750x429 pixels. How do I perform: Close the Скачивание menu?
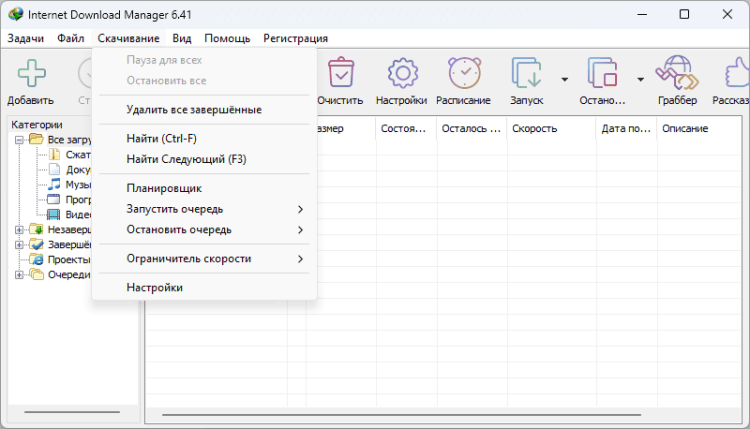point(129,38)
